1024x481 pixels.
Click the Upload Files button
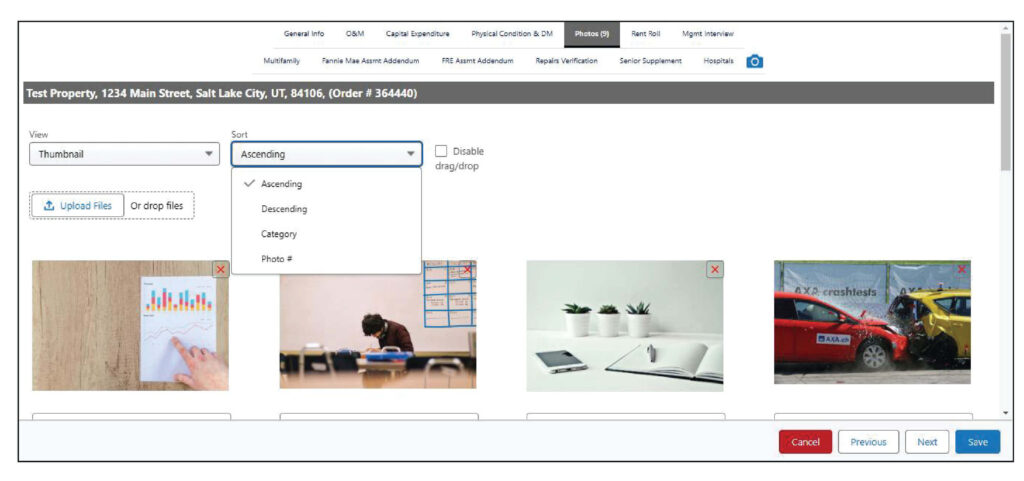(78, 206)
